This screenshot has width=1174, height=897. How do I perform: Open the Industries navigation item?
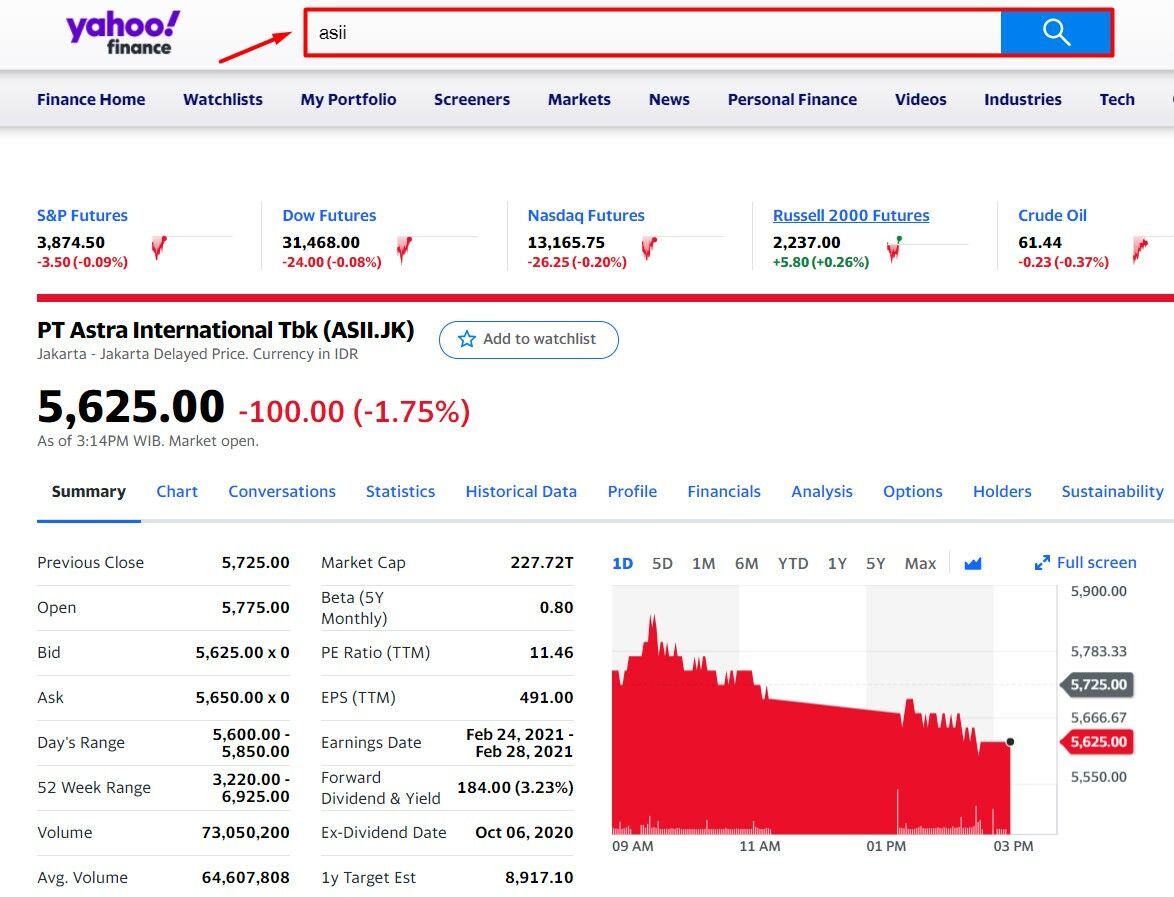point(1023,100)
